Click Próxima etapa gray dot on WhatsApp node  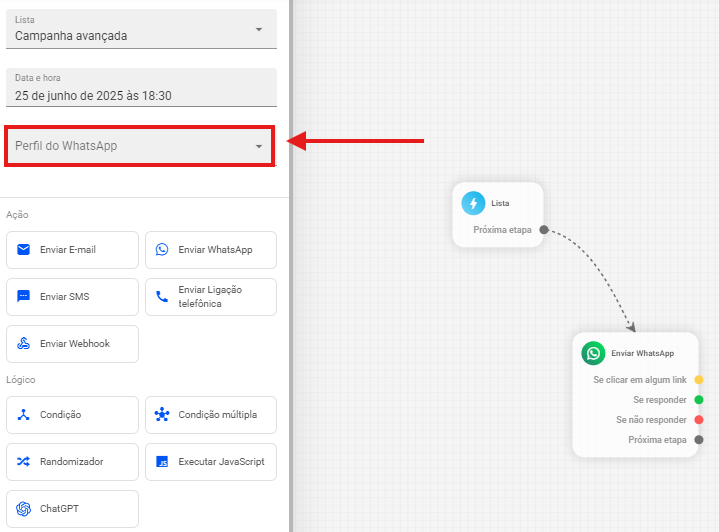pyautogui.click(x=699, y=440)
